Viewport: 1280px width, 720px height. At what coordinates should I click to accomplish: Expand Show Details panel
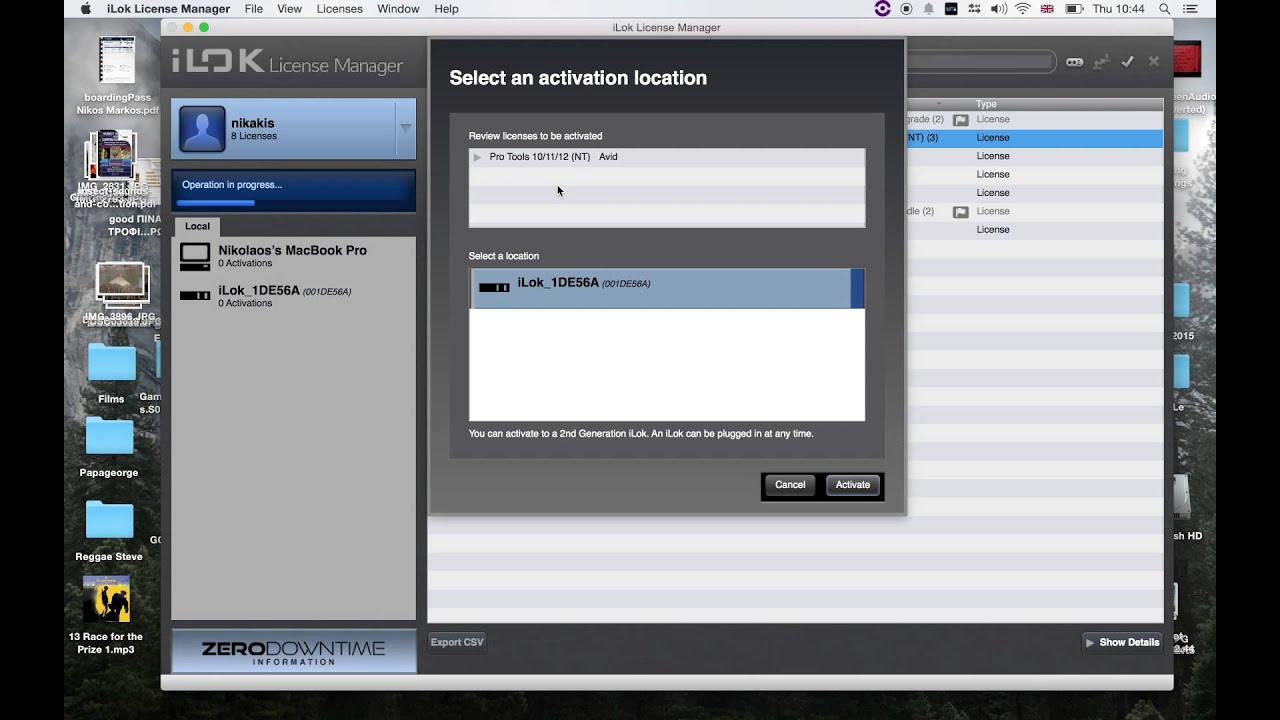coord(1123,642)
